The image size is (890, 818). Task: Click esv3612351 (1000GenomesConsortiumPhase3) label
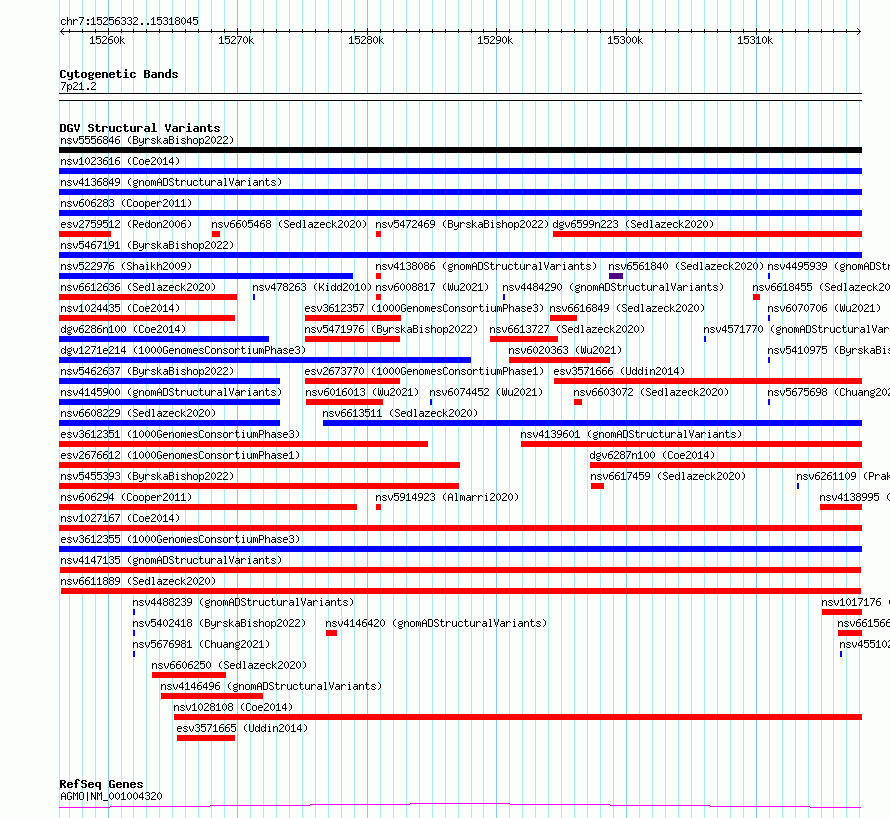pyautogui.click(x=180, y=434)
